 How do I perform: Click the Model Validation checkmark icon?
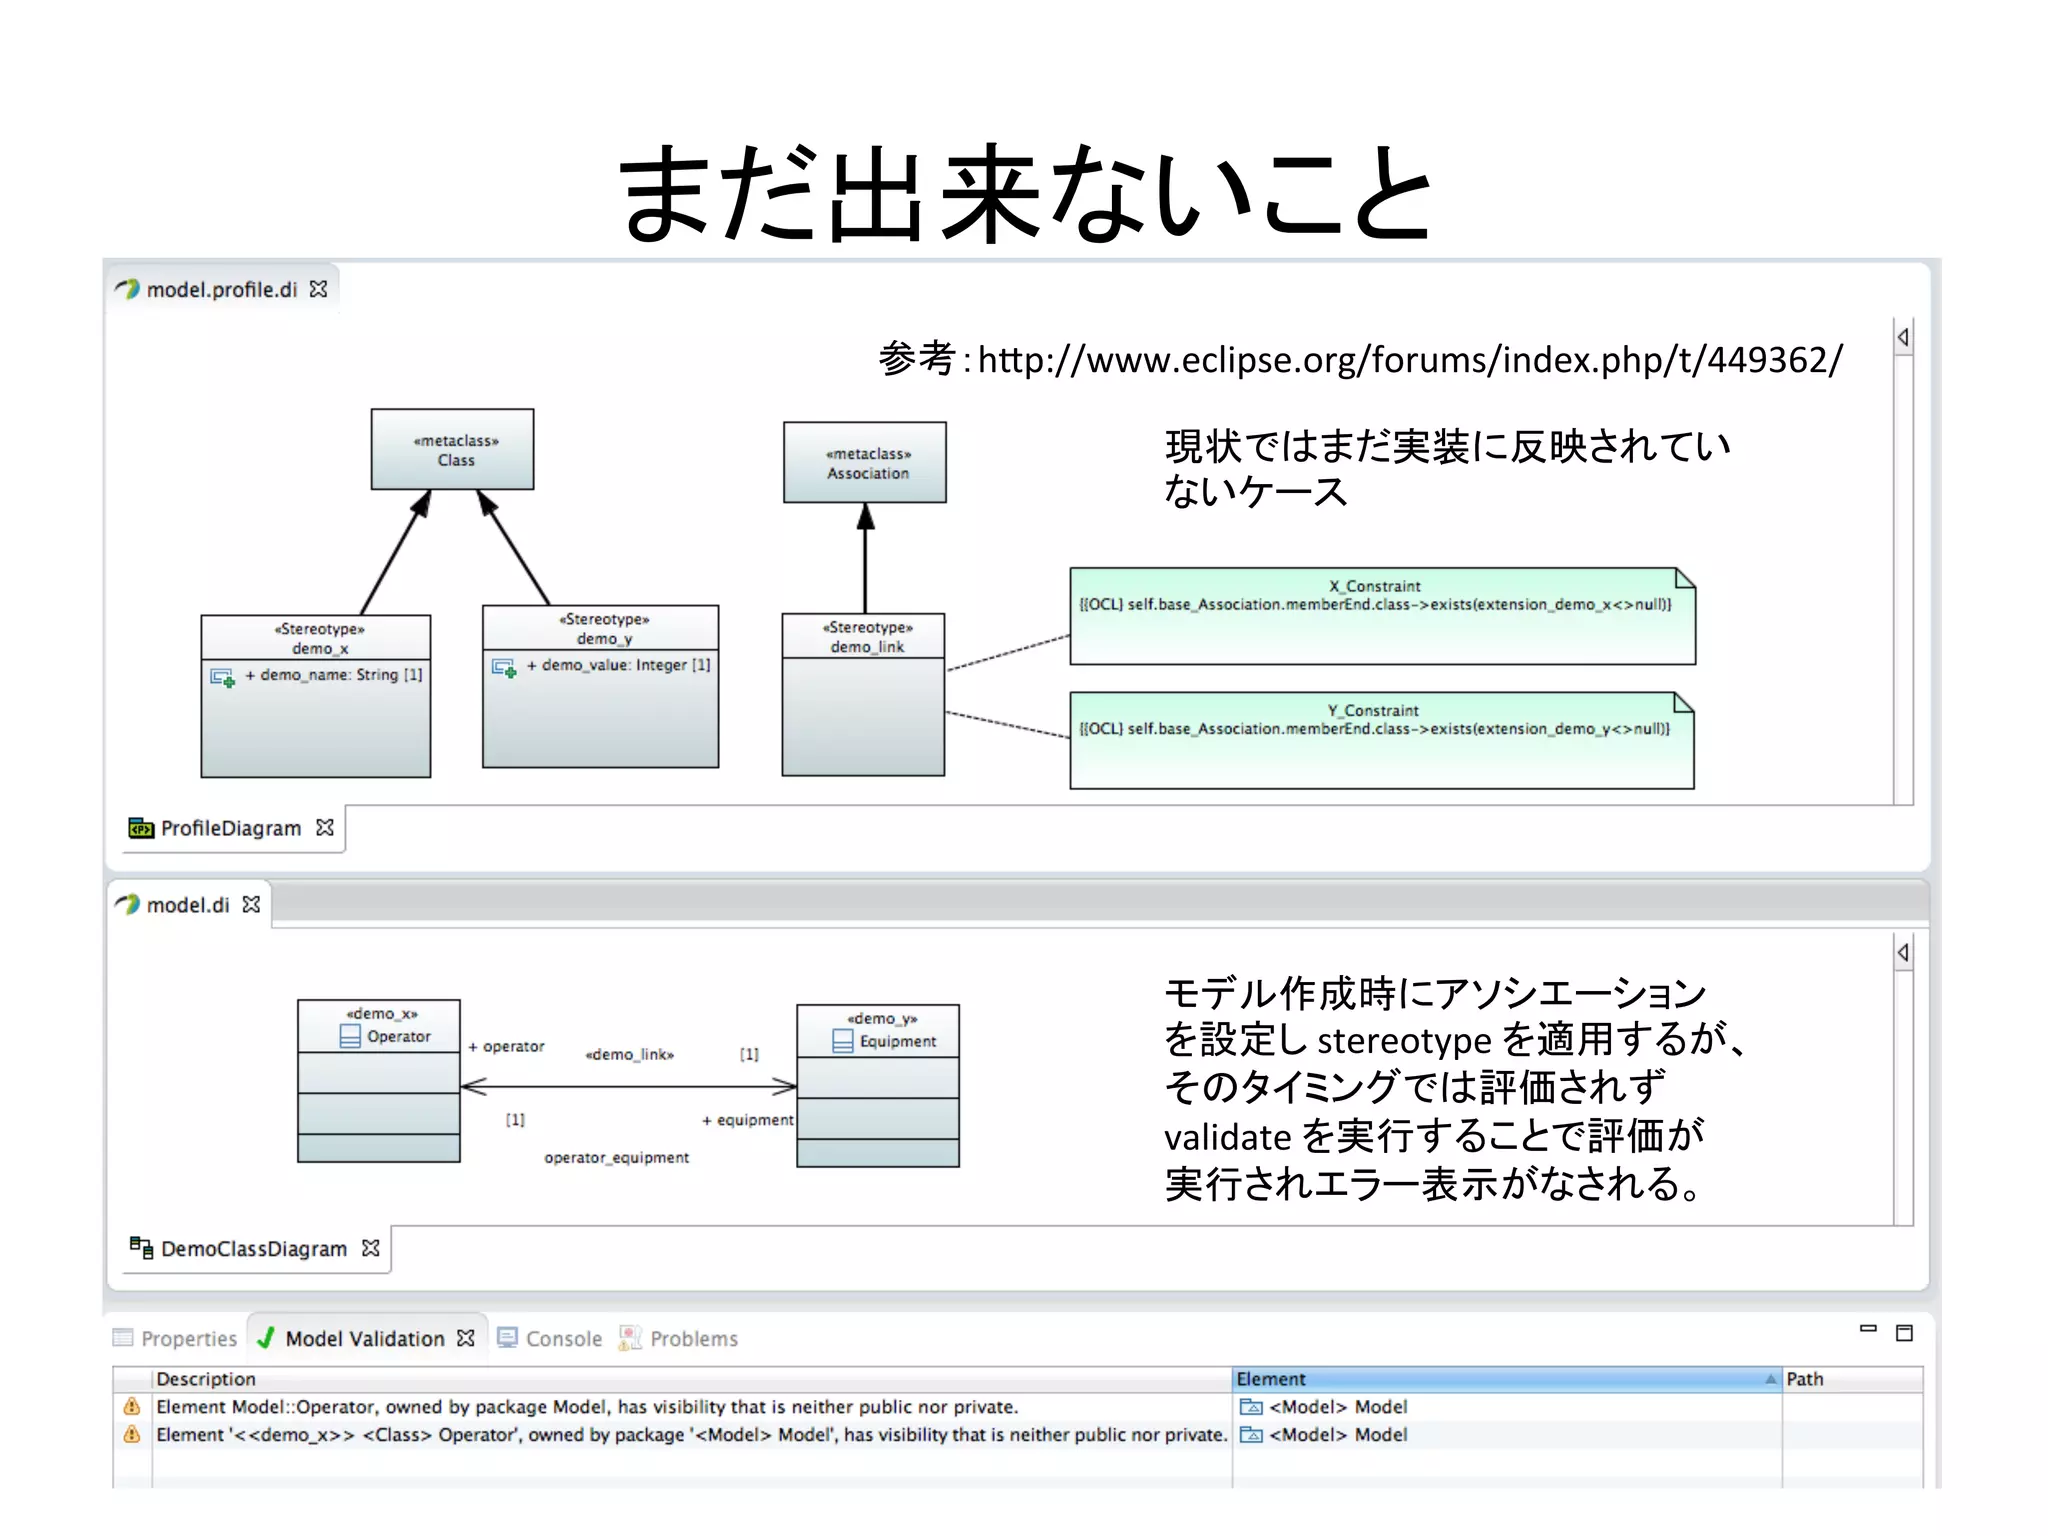pos(266,1338)
